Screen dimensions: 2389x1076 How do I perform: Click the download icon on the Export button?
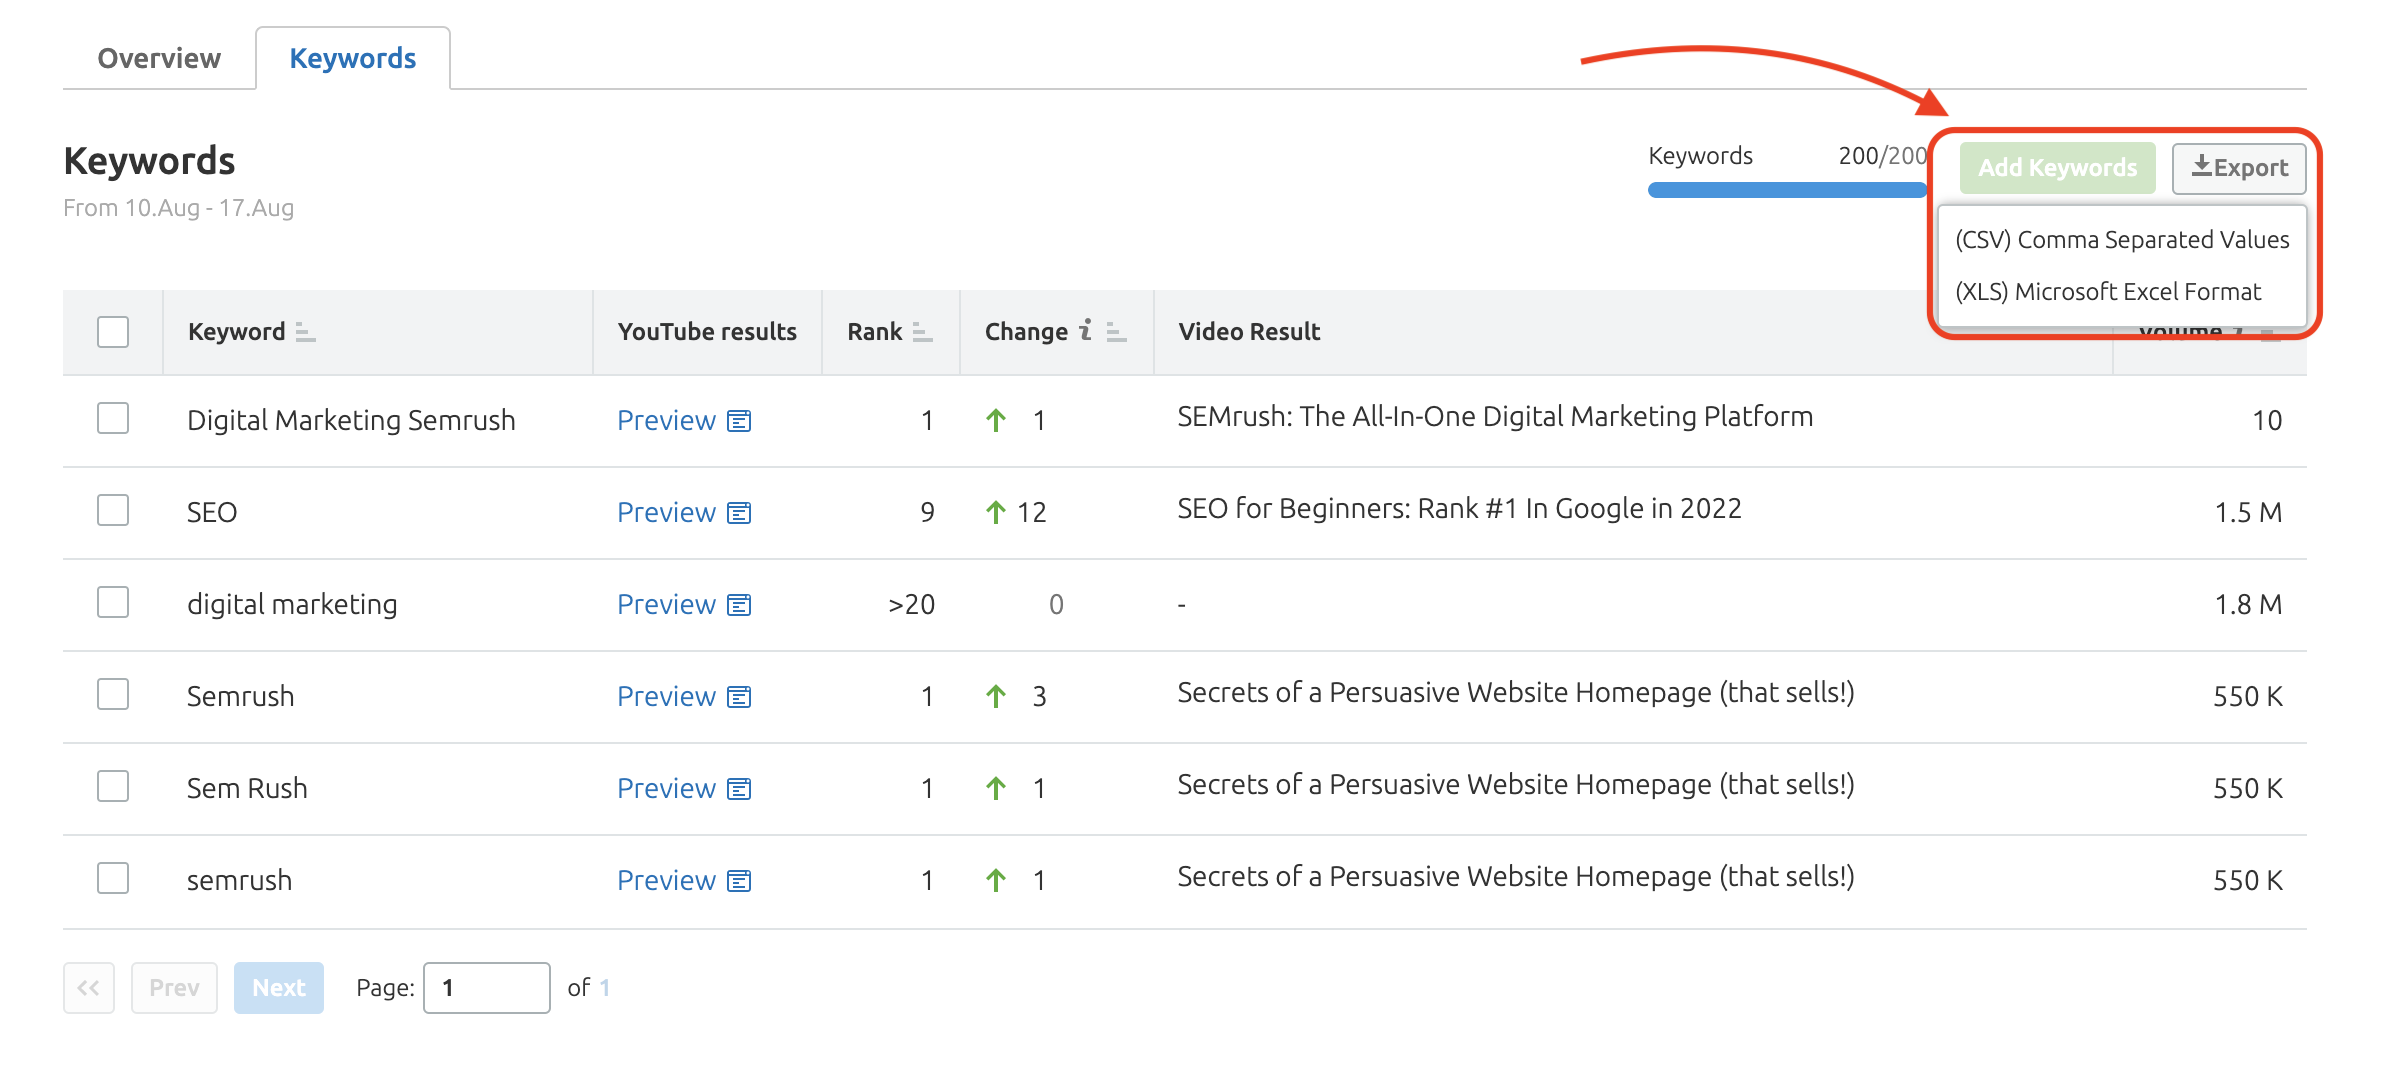pos(2200,168)
